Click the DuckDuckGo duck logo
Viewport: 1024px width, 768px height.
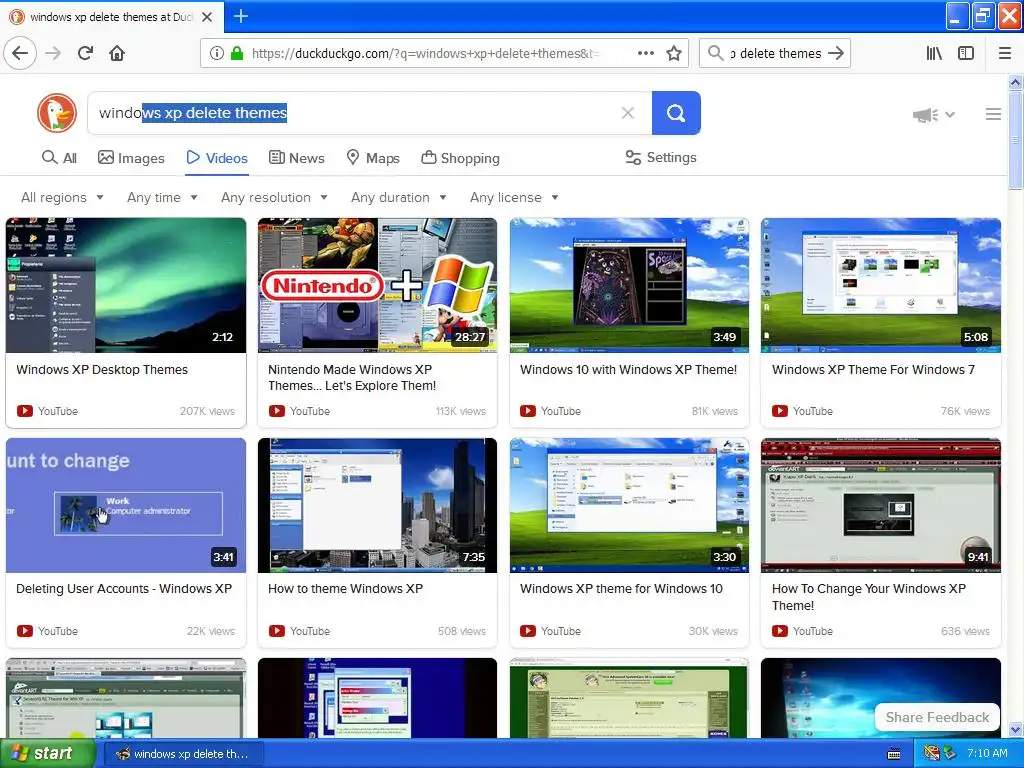coord(57,113)
